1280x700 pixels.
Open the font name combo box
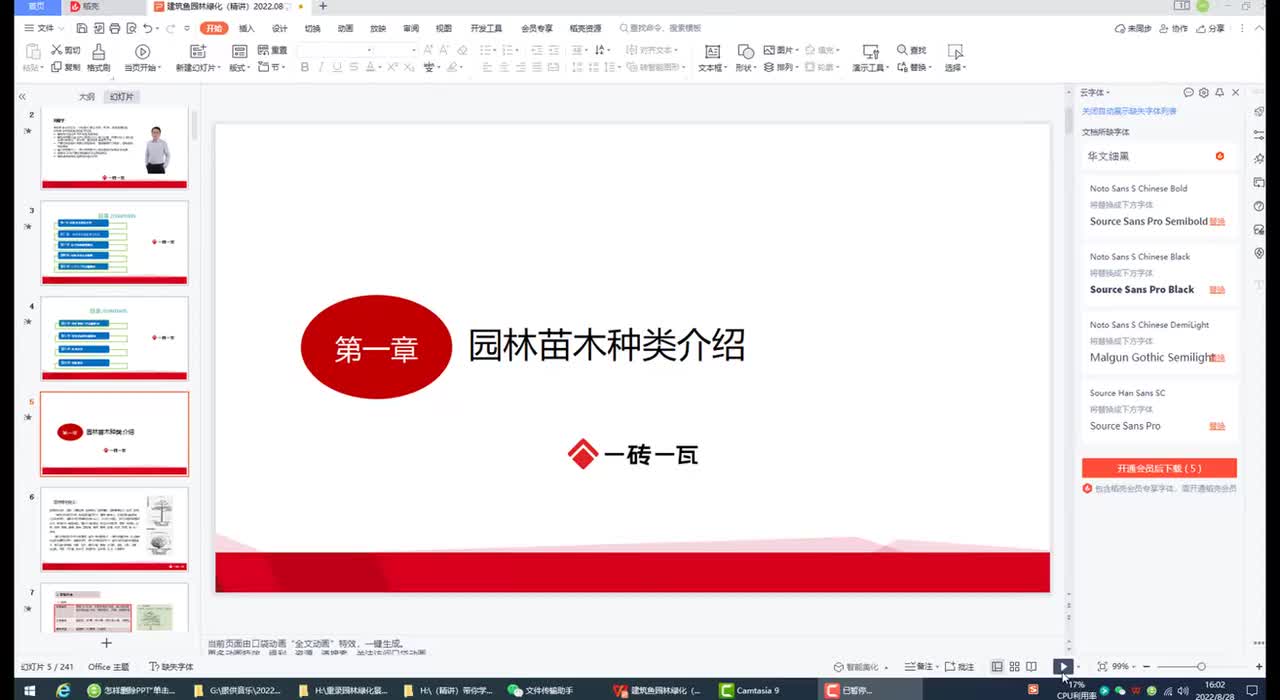[x=335, y=50]
